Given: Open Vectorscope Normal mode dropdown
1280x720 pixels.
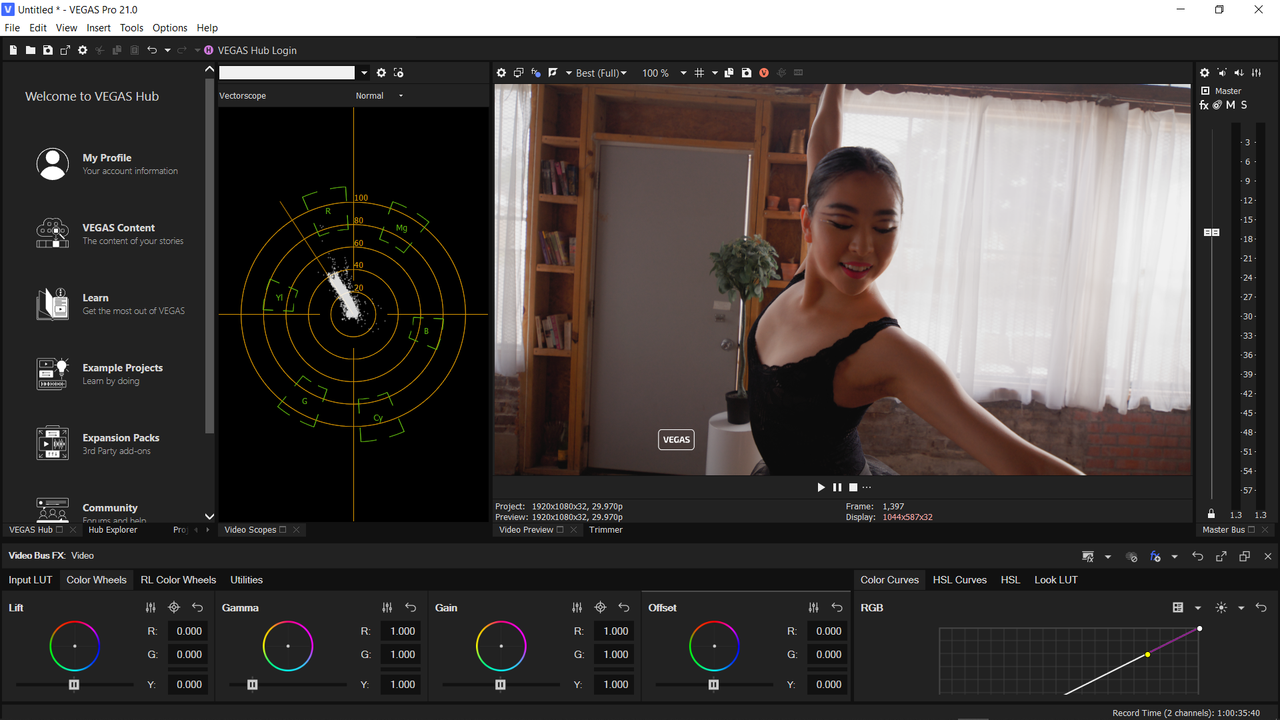Looking at the screenshot, I should pos(379,96).
